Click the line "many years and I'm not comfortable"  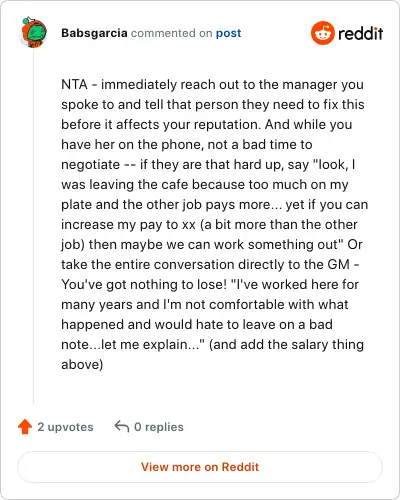tap(205, 305)
